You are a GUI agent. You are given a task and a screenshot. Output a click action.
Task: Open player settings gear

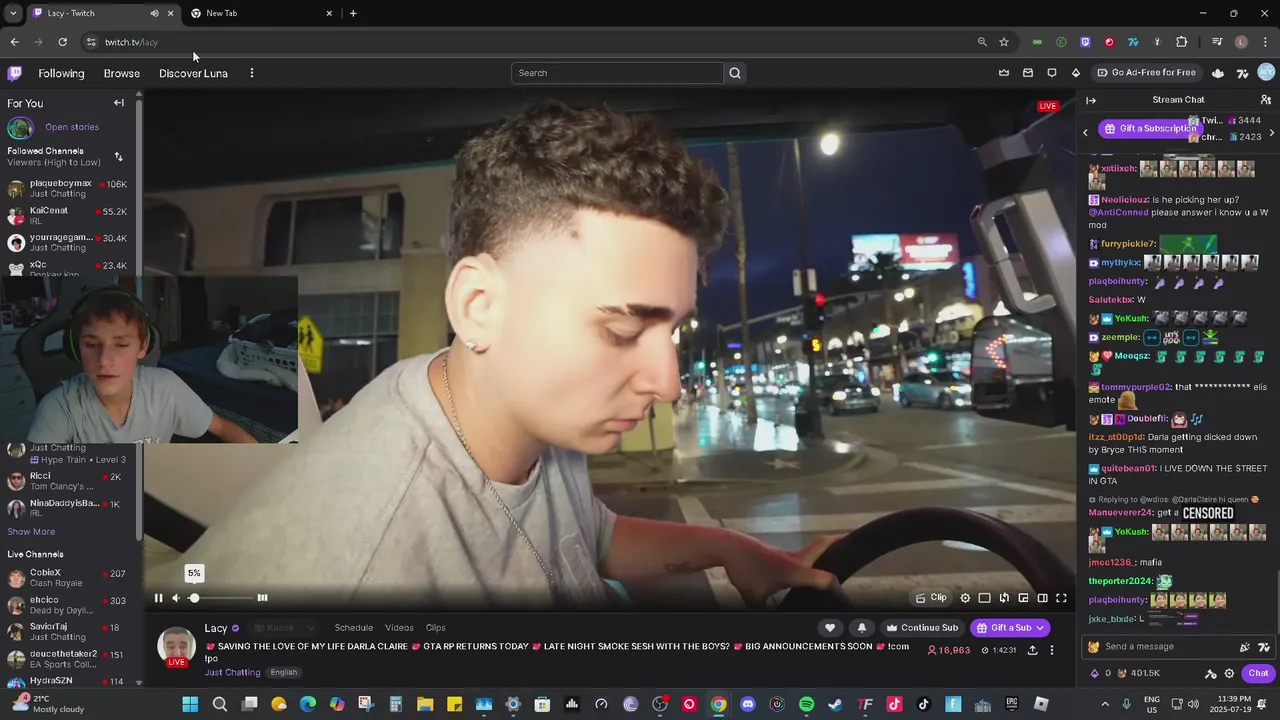(x=965, y=598)
